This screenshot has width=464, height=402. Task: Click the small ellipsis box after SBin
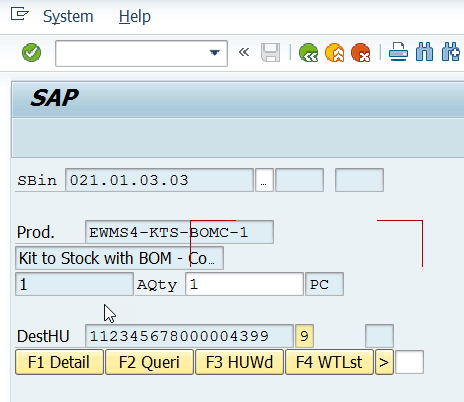coord(264,180)
